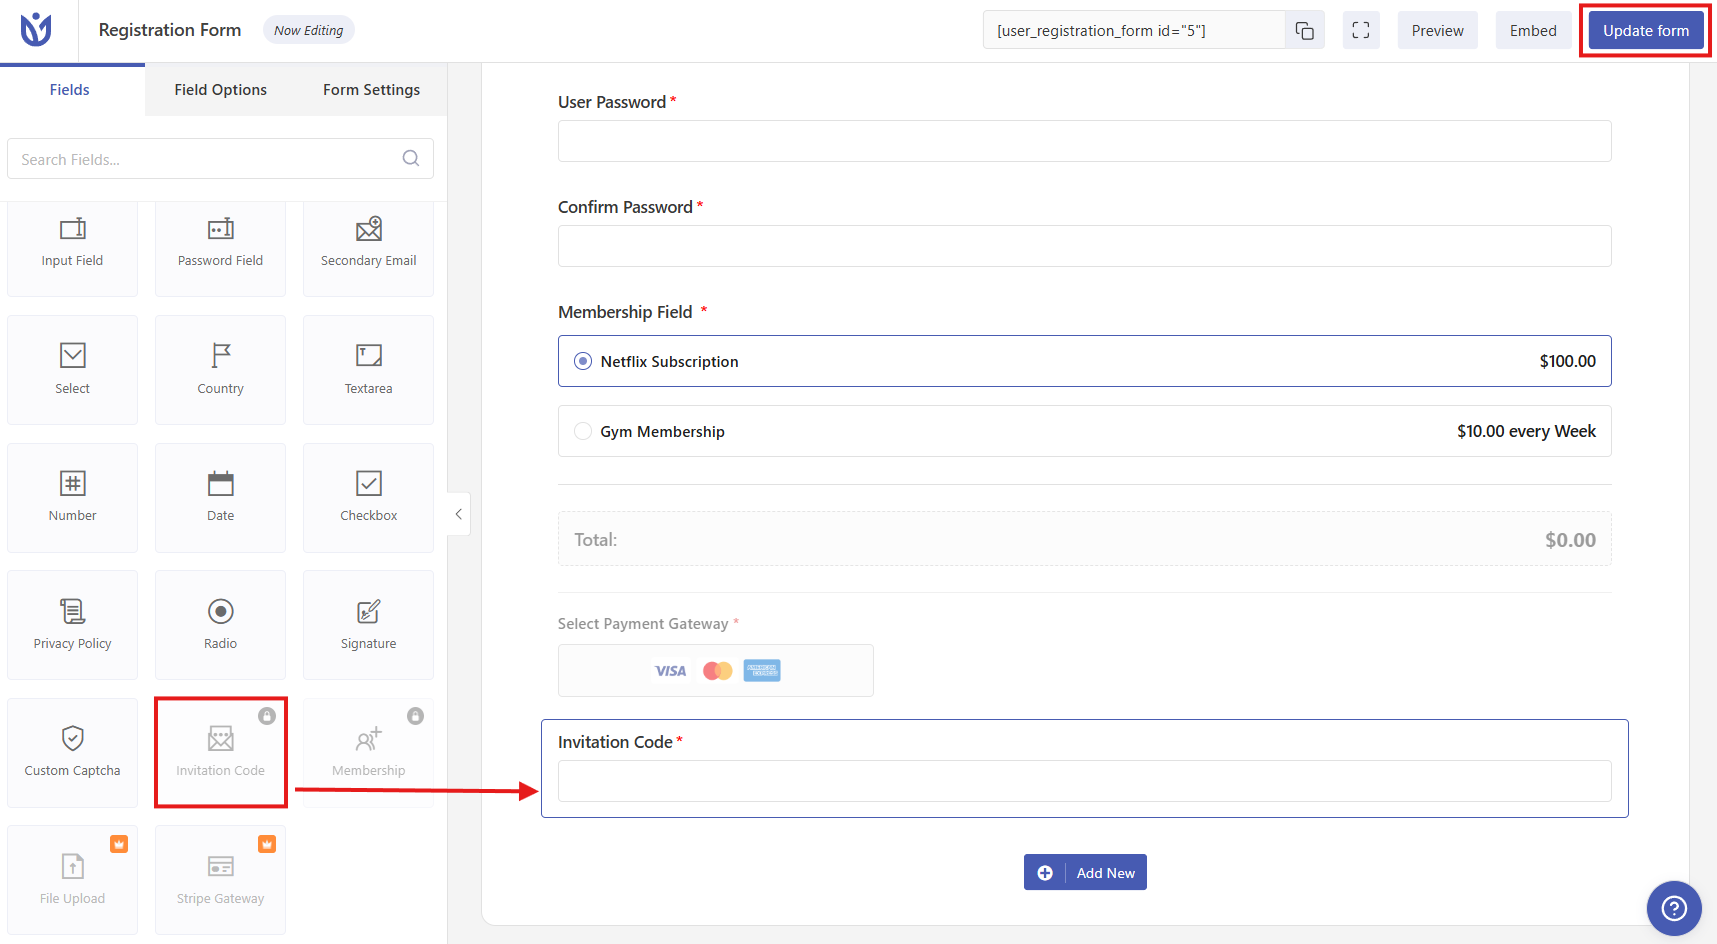The width and height of the screenshot is (1717, 944).
Task: Click the Update form button
Action: coord(1646,31)
